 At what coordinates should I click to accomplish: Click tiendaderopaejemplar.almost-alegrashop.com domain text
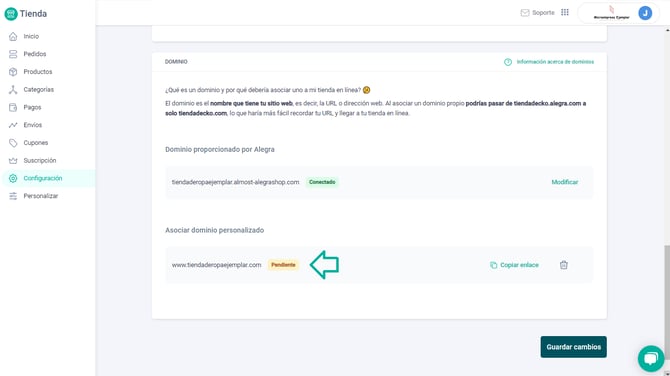pyautogui.click(x=235, y=182)
